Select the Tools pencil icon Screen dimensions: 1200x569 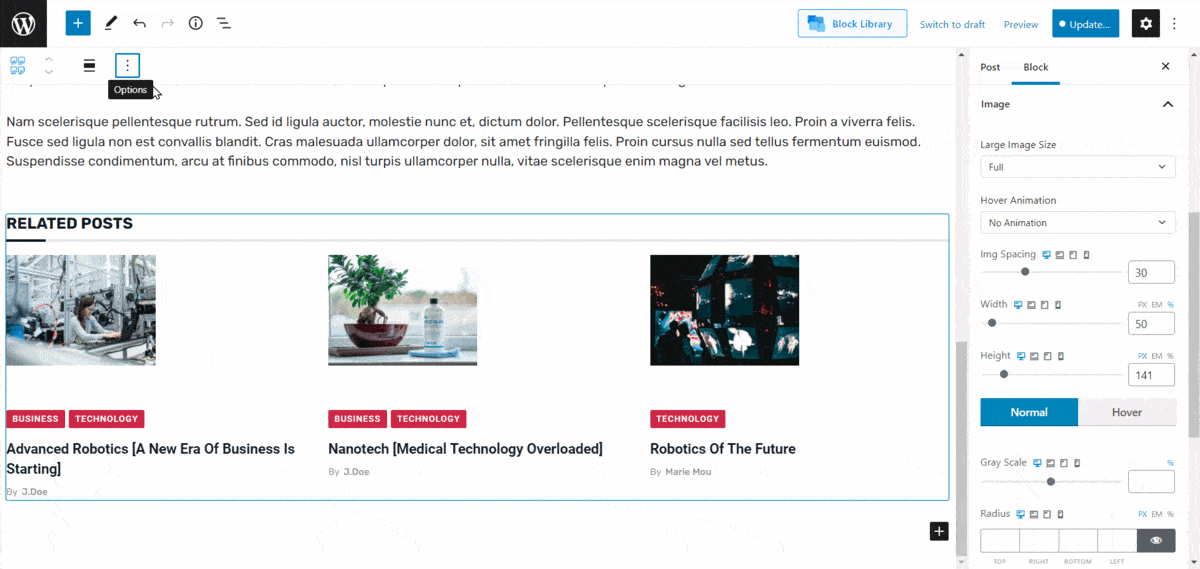click(x=110, y=24)
